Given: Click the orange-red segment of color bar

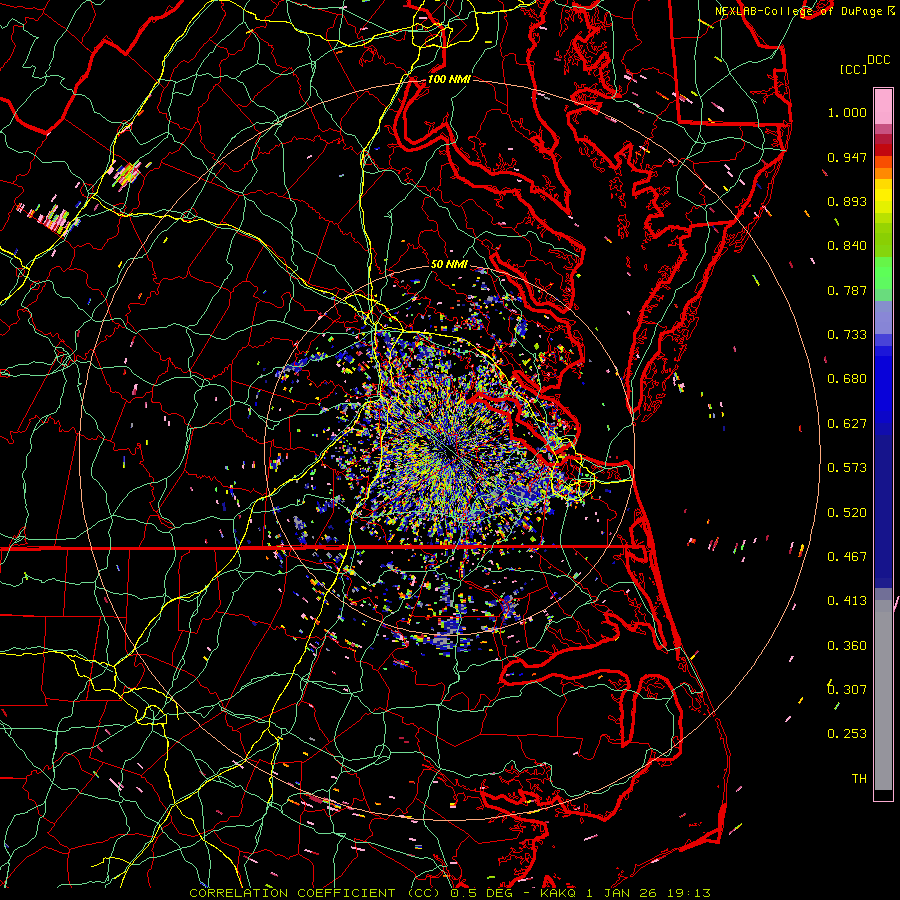Looking at the screenshot, I should [883, 162].
